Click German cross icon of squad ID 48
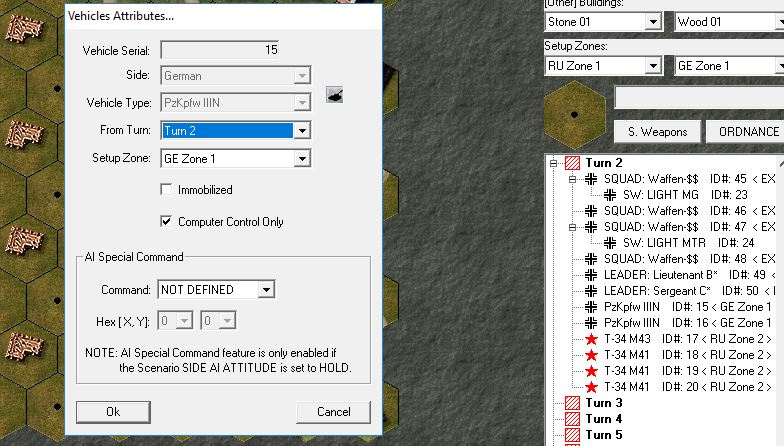 [591, 259]
